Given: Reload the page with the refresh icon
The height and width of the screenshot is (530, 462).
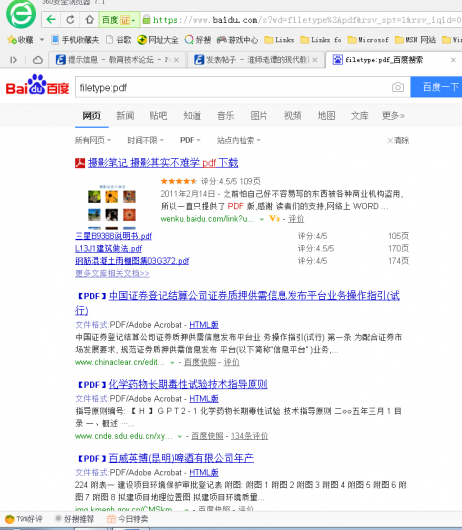Looking at the screenshot, I should click(x=70, y=20).
